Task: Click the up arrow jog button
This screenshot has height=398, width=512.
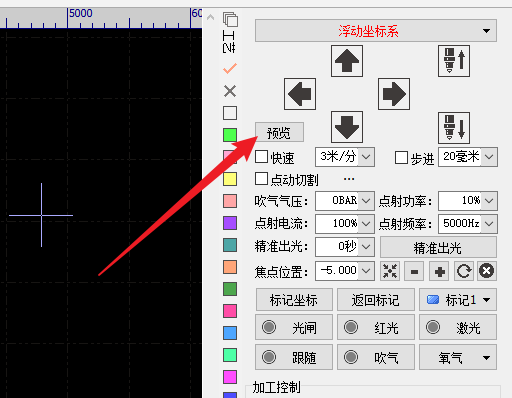Action: coord(347,61)
